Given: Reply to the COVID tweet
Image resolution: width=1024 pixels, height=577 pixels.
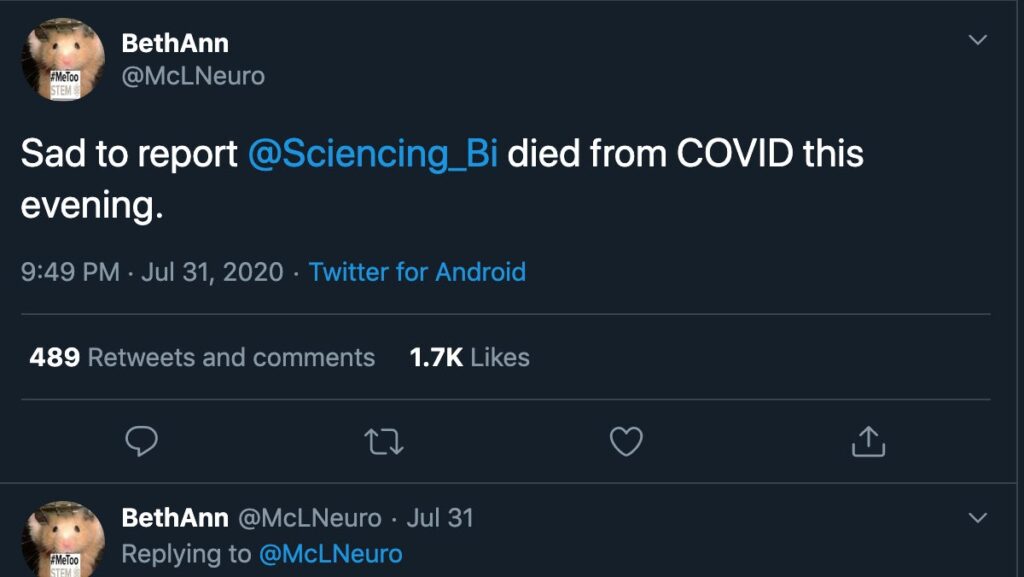Looking at the screenshot, I should click(x=142, y=441).
